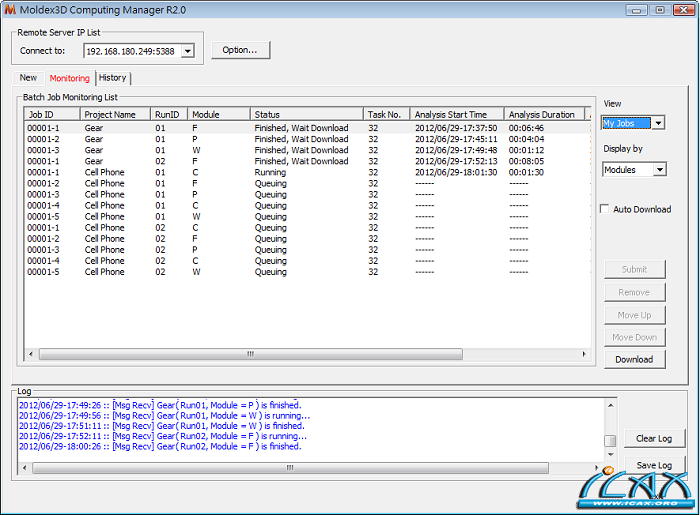
Task: Click the log vertical scrollbar up arrow
Action: 610,405
